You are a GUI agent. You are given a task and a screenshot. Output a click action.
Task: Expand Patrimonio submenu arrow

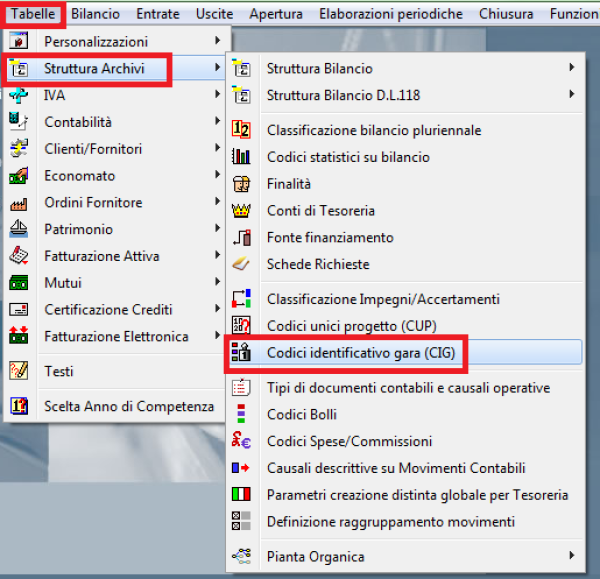217,228
